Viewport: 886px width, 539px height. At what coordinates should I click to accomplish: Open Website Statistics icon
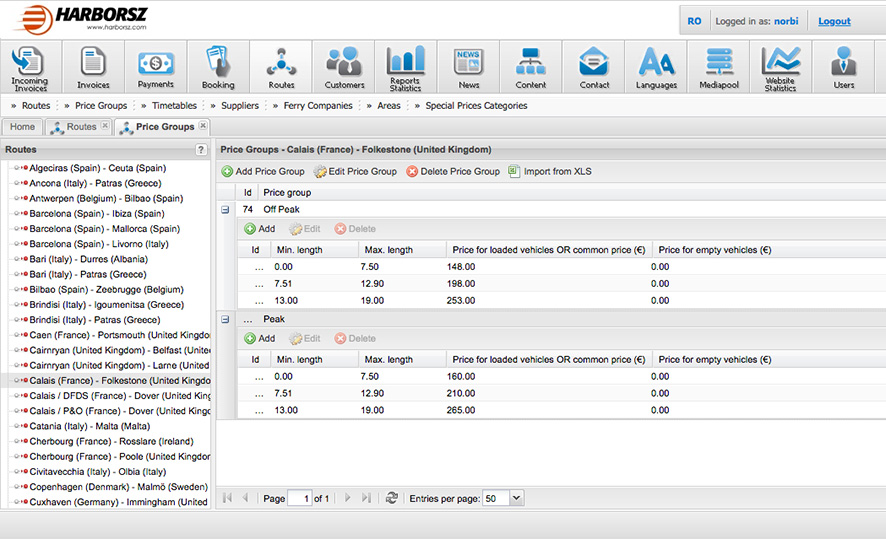click(x=780, y=67)
